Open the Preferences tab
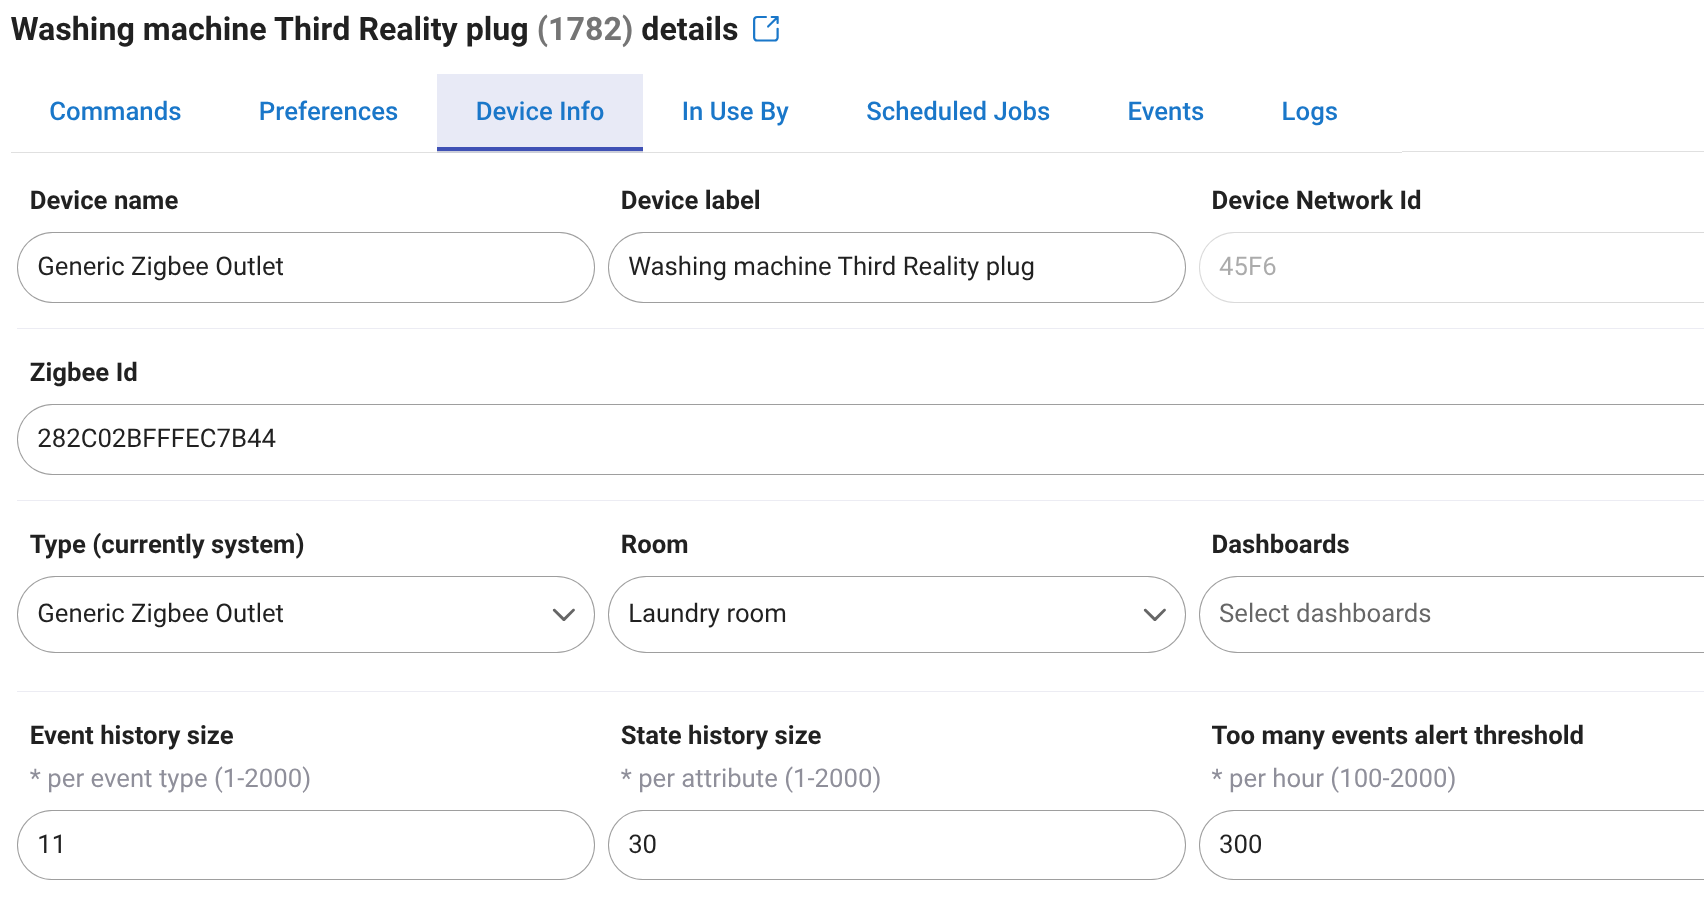The image size is (1704, 904). pyautogui.click(x=327, y=111)
